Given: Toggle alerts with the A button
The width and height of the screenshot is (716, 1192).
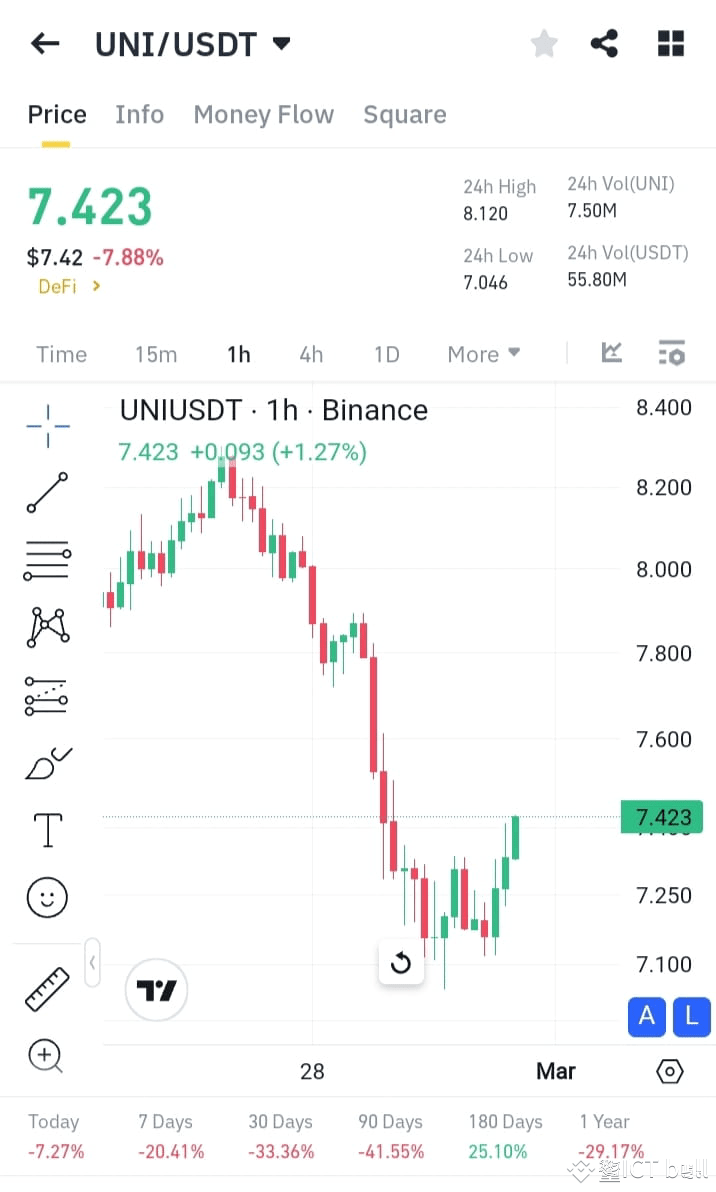Looking at the screenshot, I should tap(646, 1017).
